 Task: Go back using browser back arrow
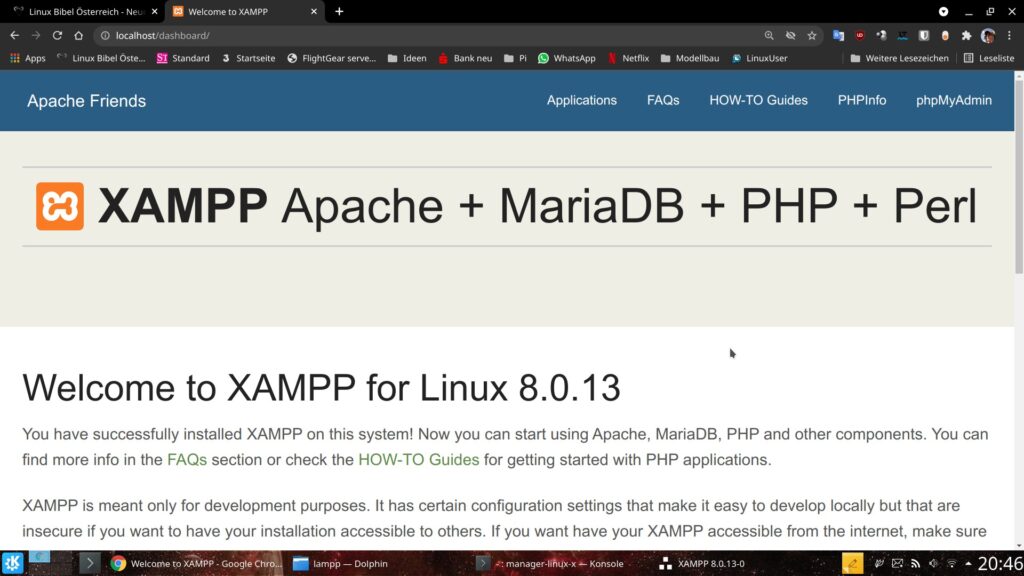pos(14,35)
